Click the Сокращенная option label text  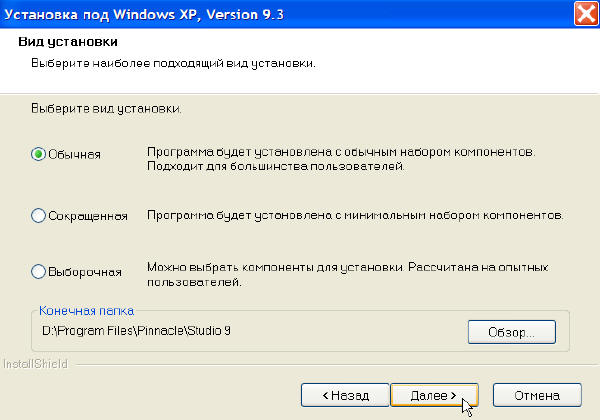[88, 215]
